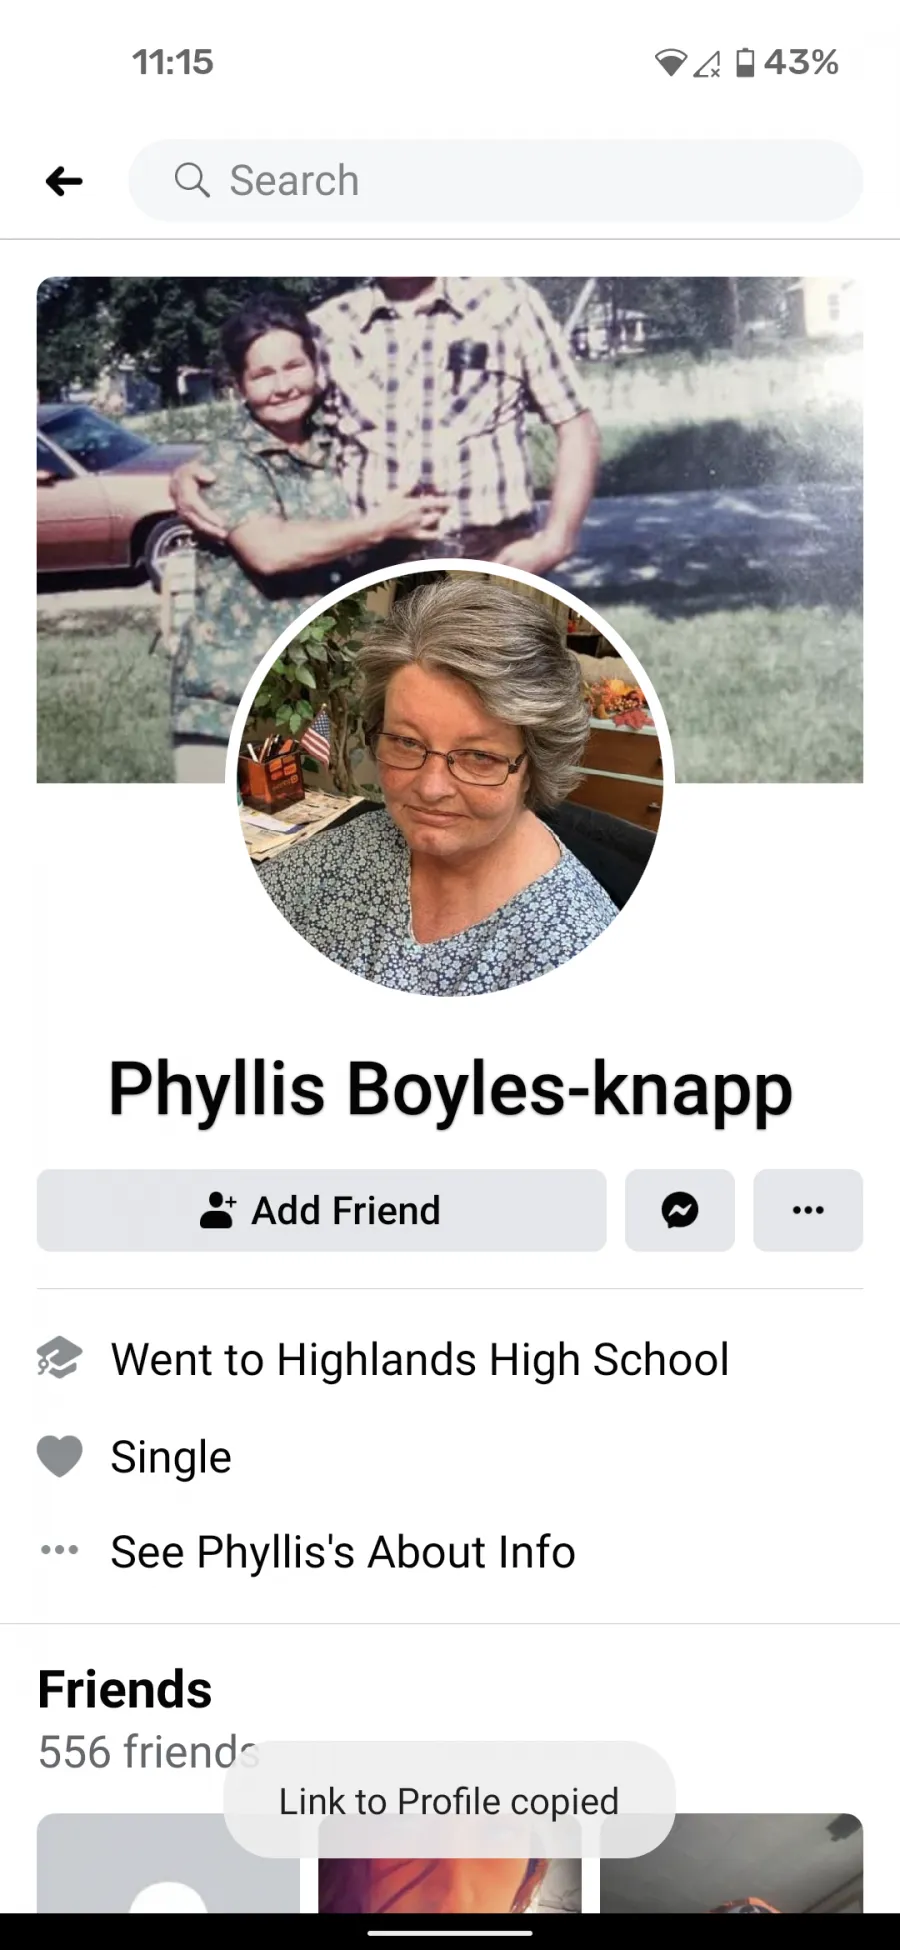Open the rightmost friend thumbnail
This screenshot has height=1950, width=900.
731,1863
